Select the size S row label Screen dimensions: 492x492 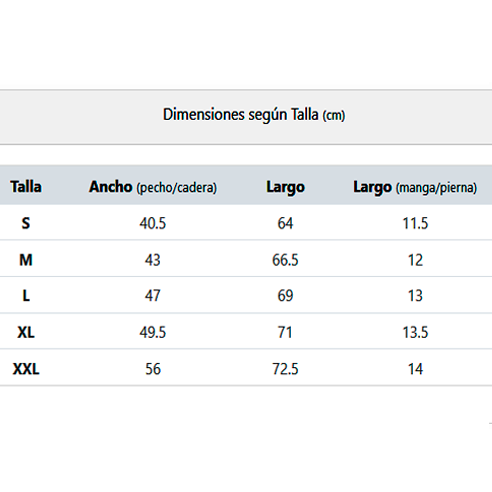click(26, 223)
